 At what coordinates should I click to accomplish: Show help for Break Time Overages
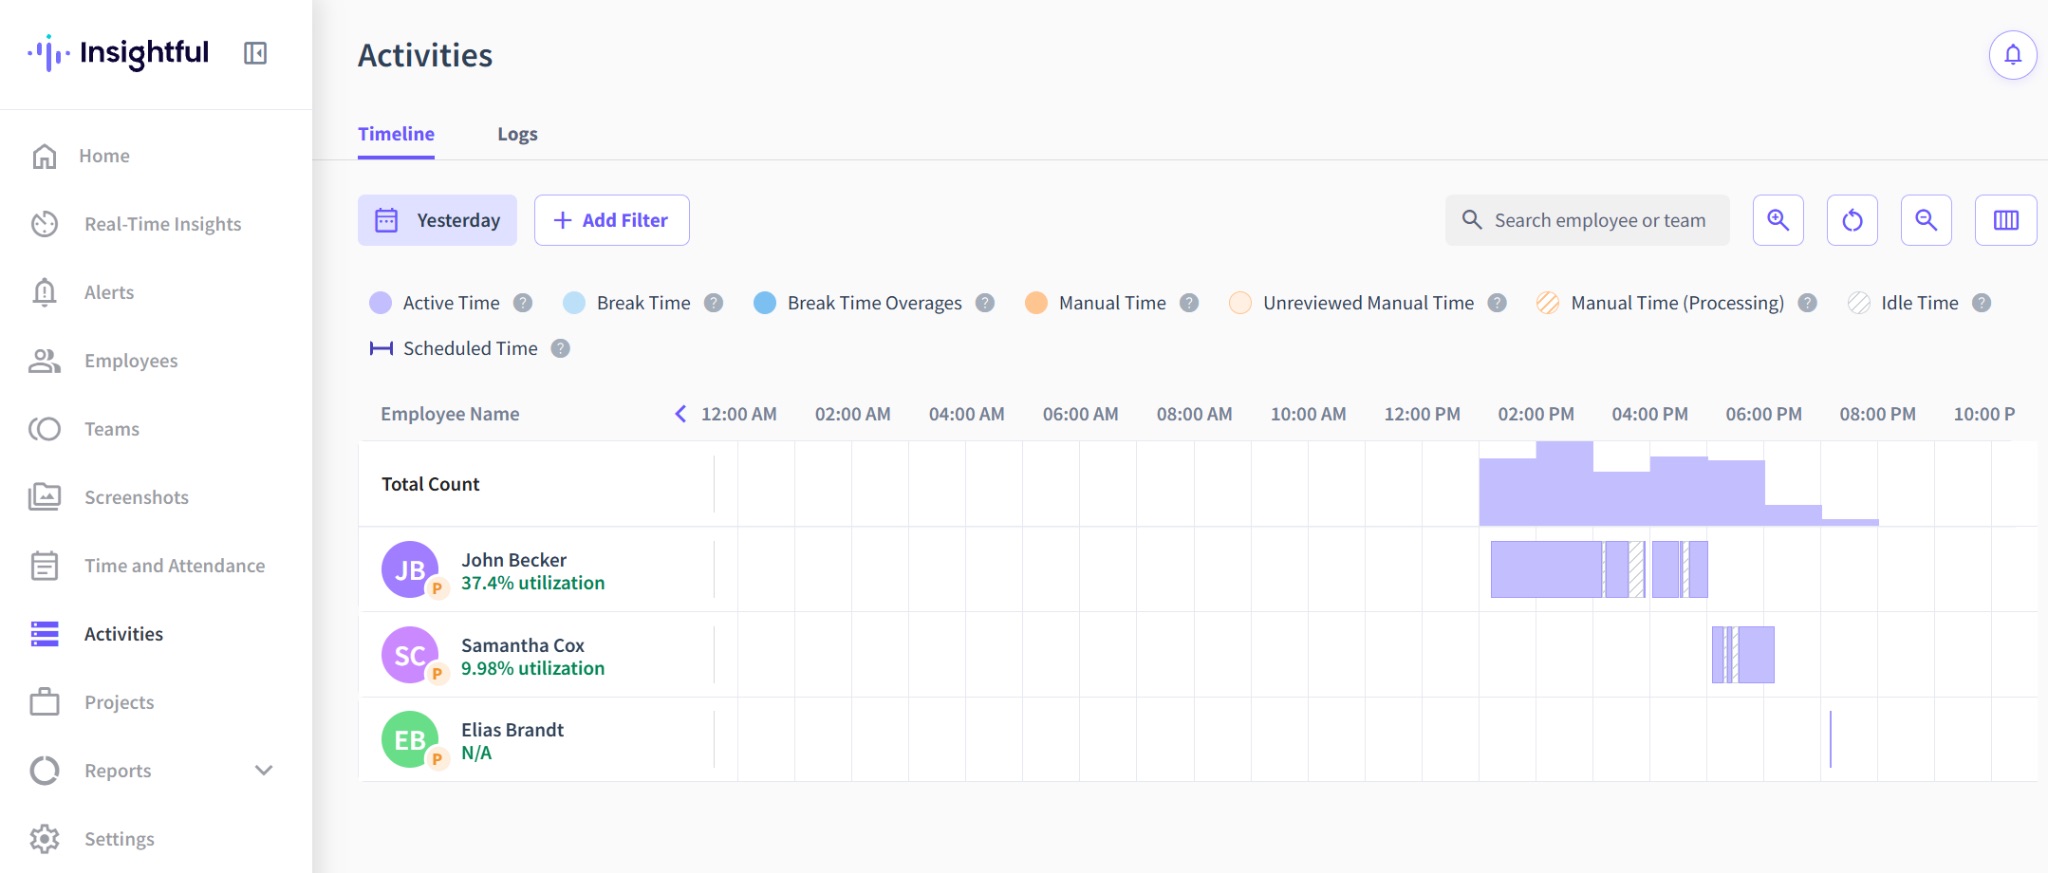pos(985,303)
